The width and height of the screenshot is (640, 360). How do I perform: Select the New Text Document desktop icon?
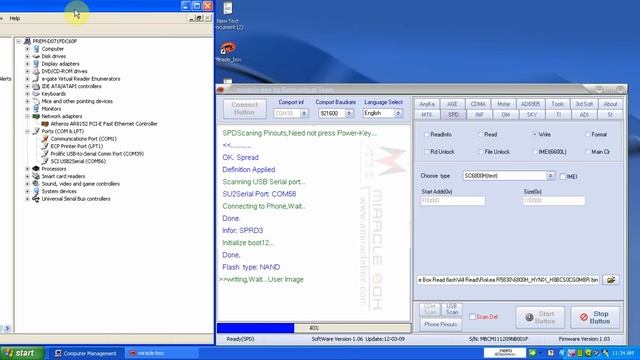pos(228,9)
